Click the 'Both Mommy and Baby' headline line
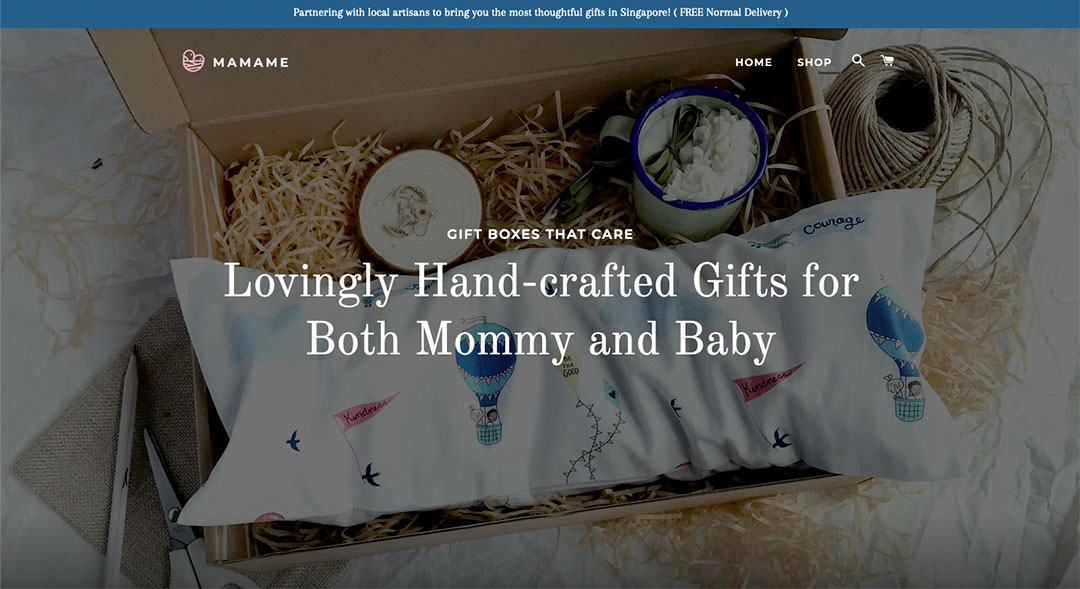The width and height of the screenshot is (1080, 589). pyautogui.click(x=541, y=340)
